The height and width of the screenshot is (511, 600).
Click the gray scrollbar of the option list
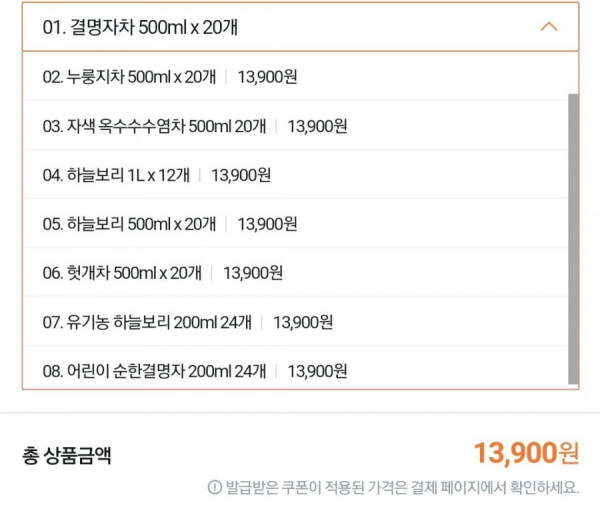573,238
